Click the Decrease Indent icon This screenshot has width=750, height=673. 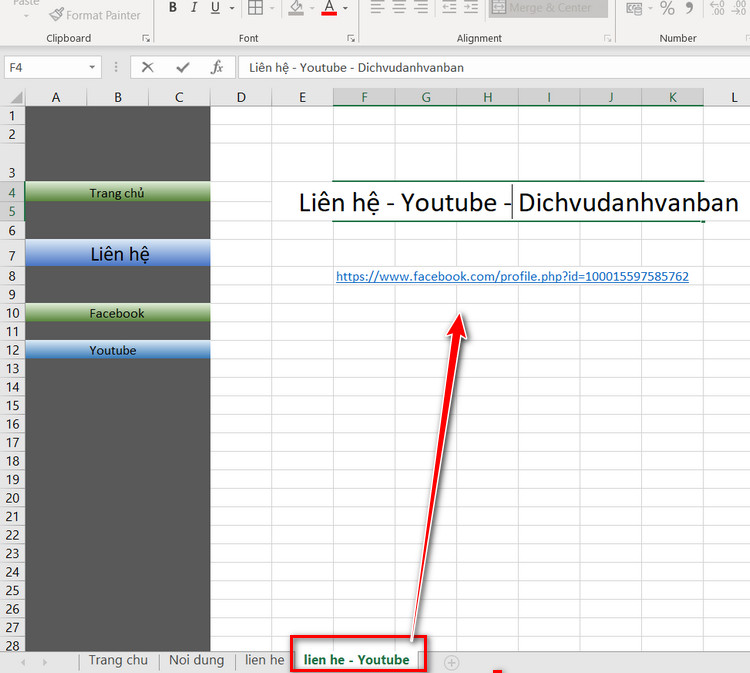click(449, 7)
